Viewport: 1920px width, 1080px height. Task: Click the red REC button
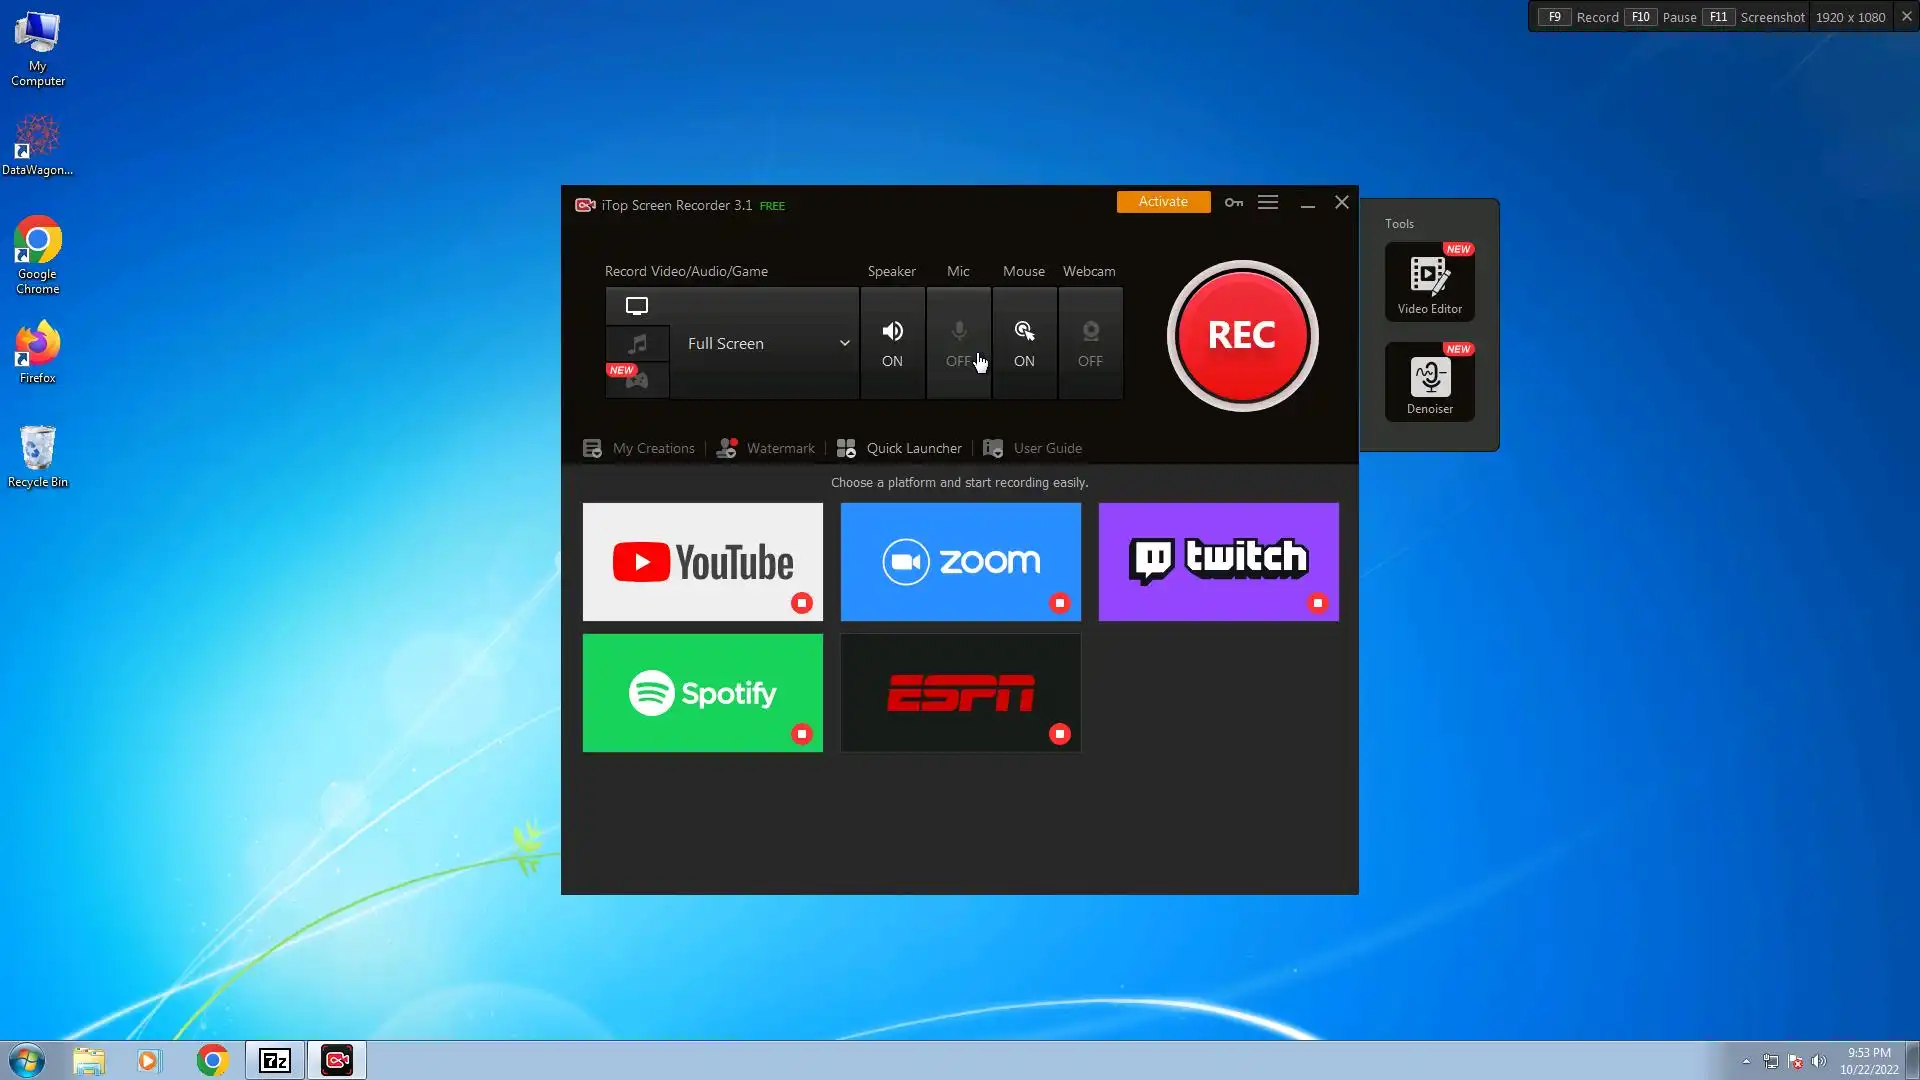tap(1242, 336)
